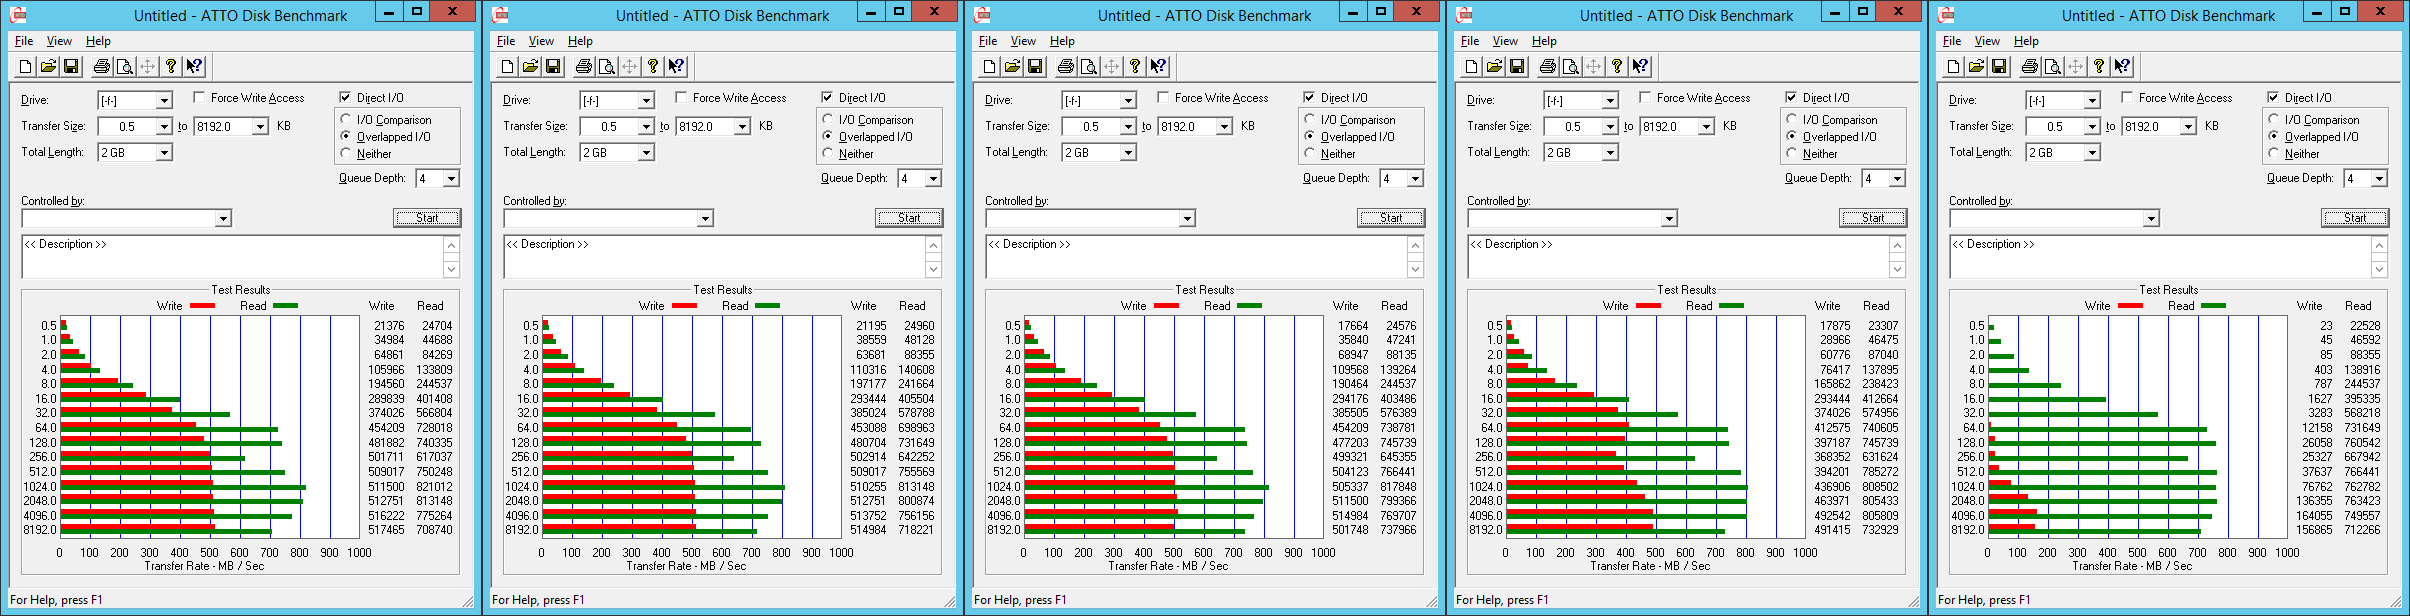Open View menu in fifth ATTO window
The height and width of the screenshot is (616, 2410).
[1987, 41]
